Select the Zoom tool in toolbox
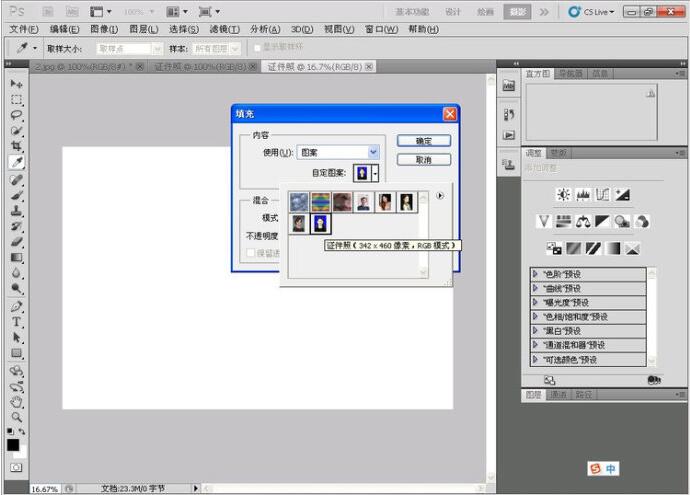690x495 pixels. pyautogui.click(x=16, y=417)
